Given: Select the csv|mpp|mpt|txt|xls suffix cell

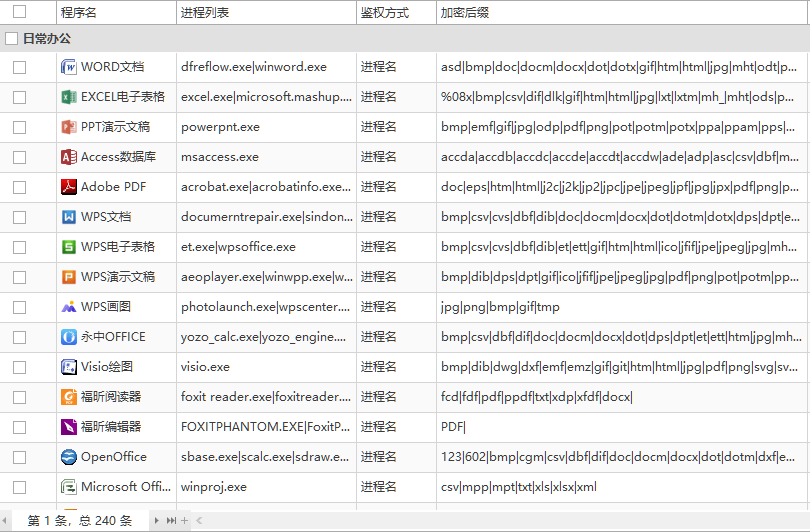Looking at the screenshot, I should click(622, 487).
